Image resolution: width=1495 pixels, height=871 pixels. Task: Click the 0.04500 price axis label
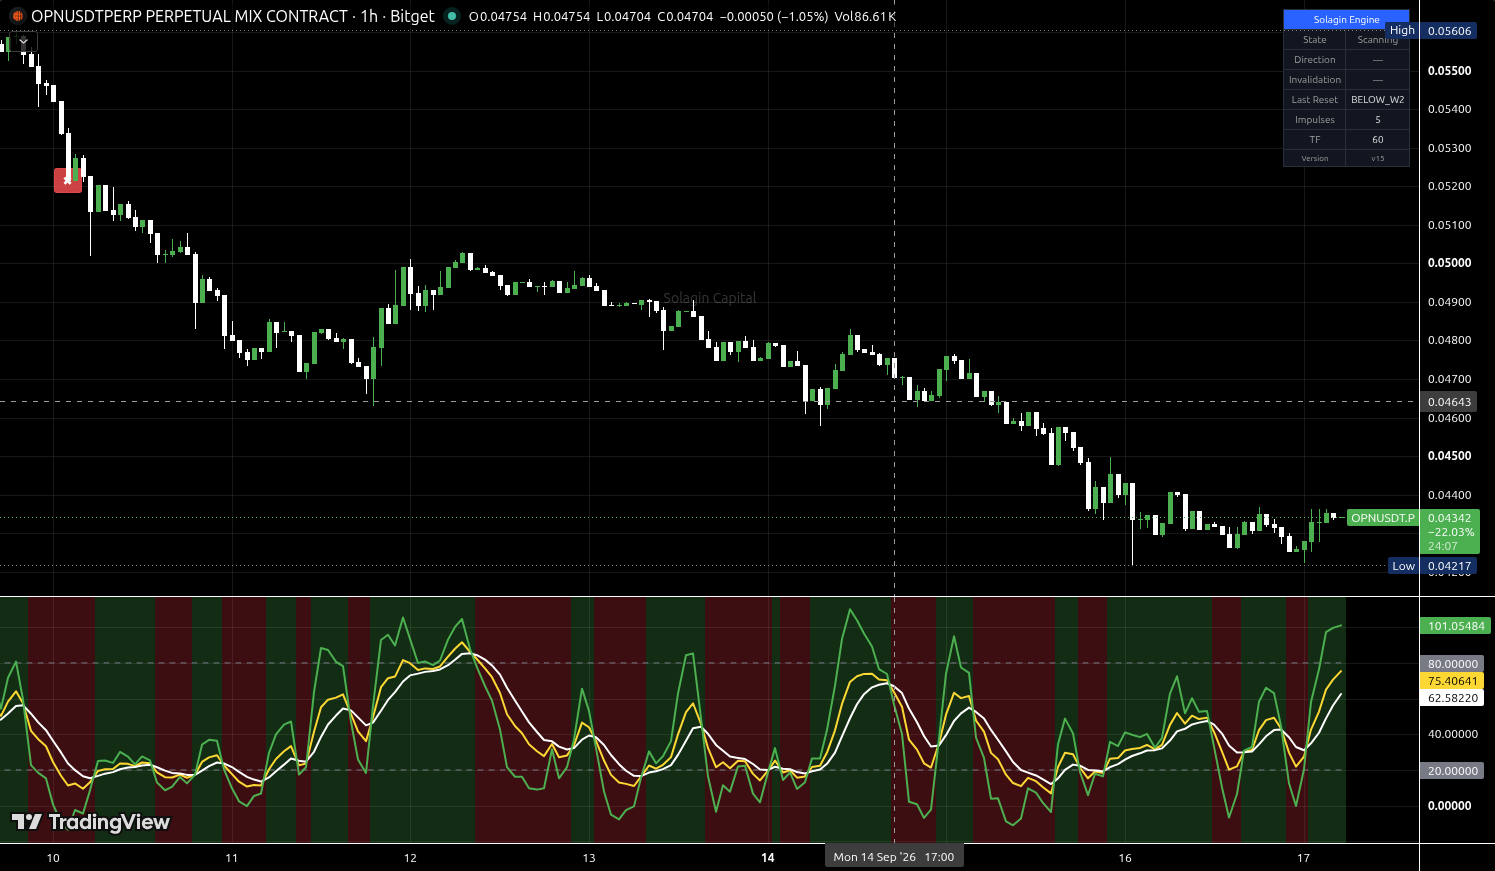point(1449,456)
